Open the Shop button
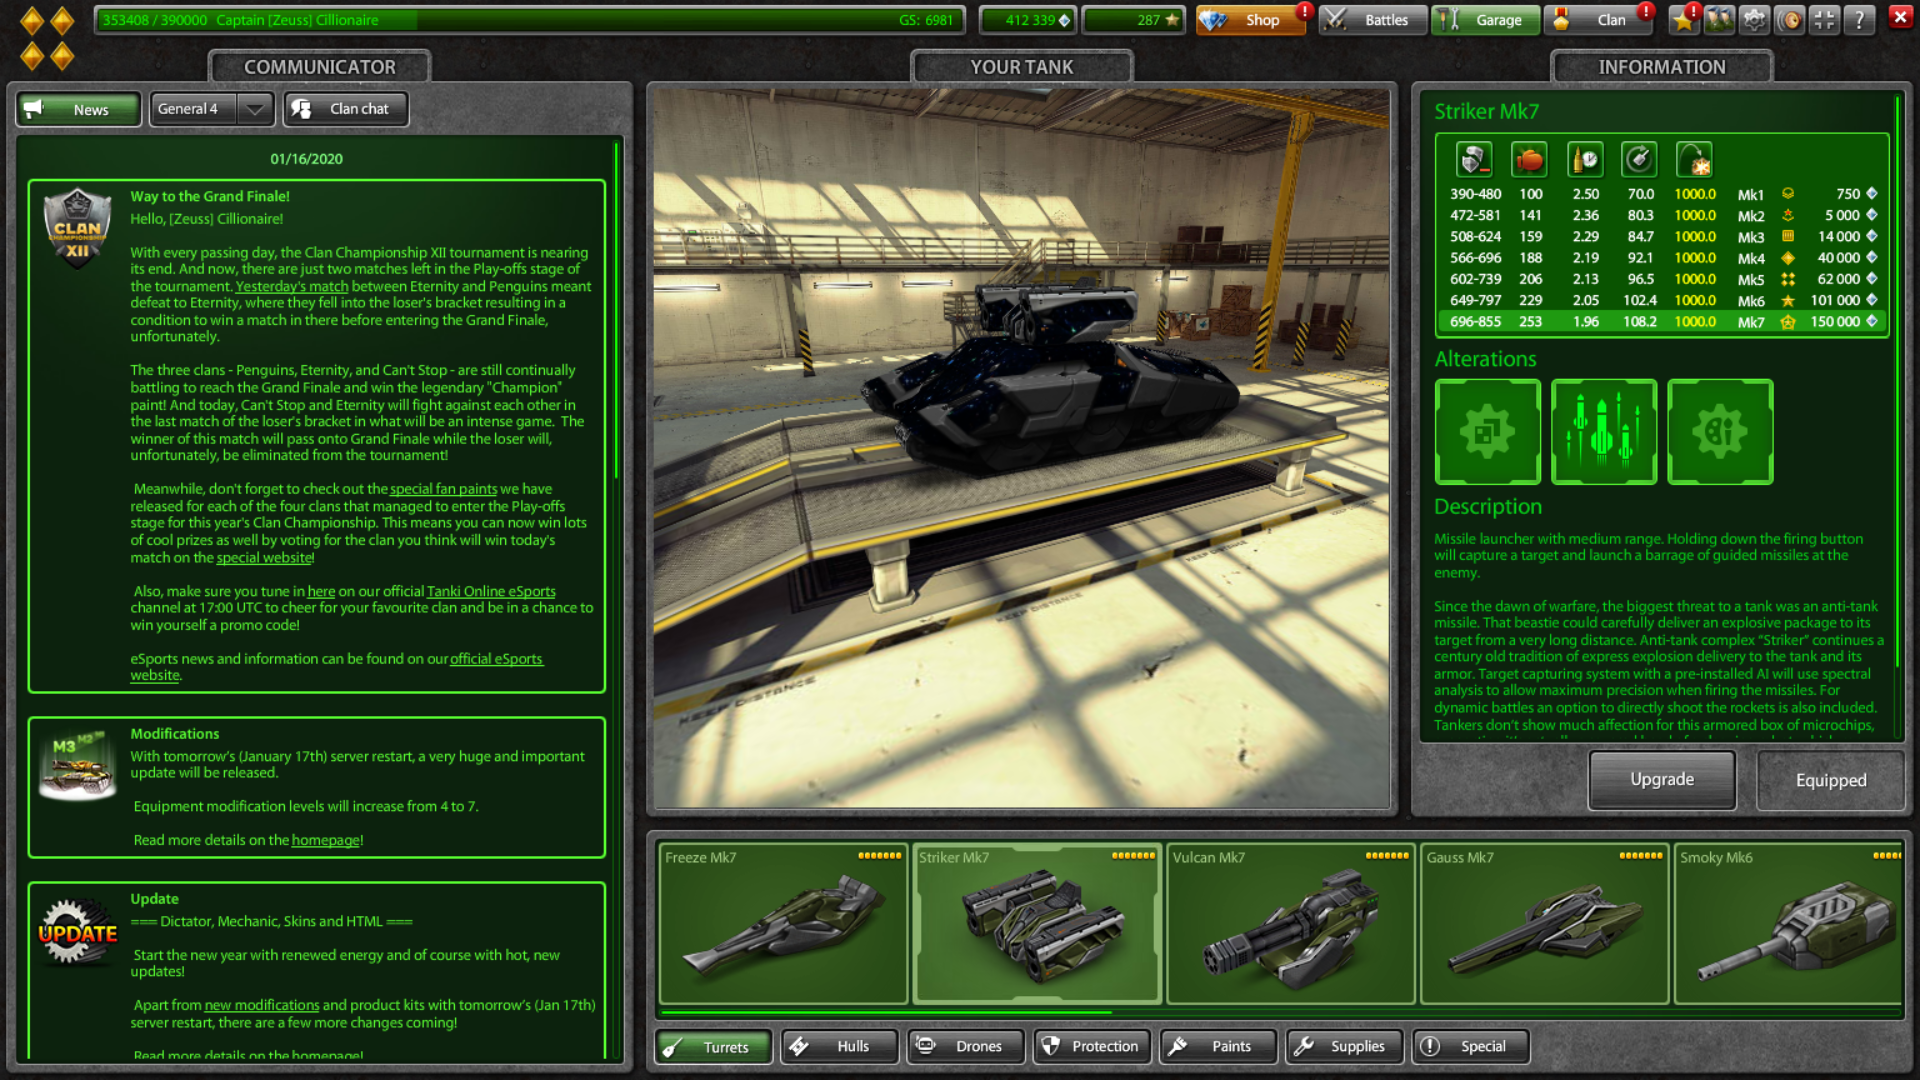The width and height of the screenshot is (1920, 1080). click(1250, 19)
